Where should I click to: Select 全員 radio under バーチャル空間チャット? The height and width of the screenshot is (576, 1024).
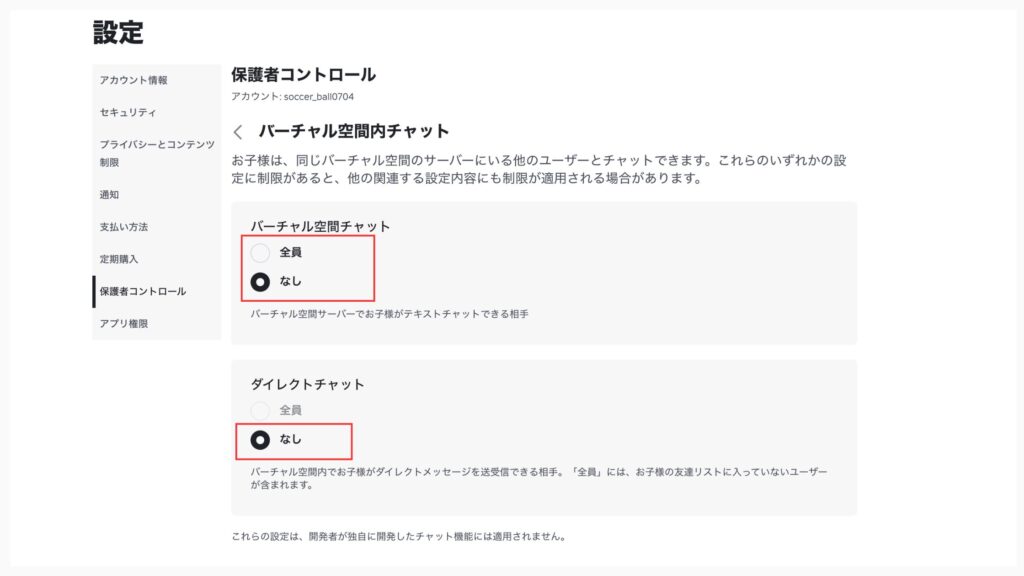pos(260,253)
